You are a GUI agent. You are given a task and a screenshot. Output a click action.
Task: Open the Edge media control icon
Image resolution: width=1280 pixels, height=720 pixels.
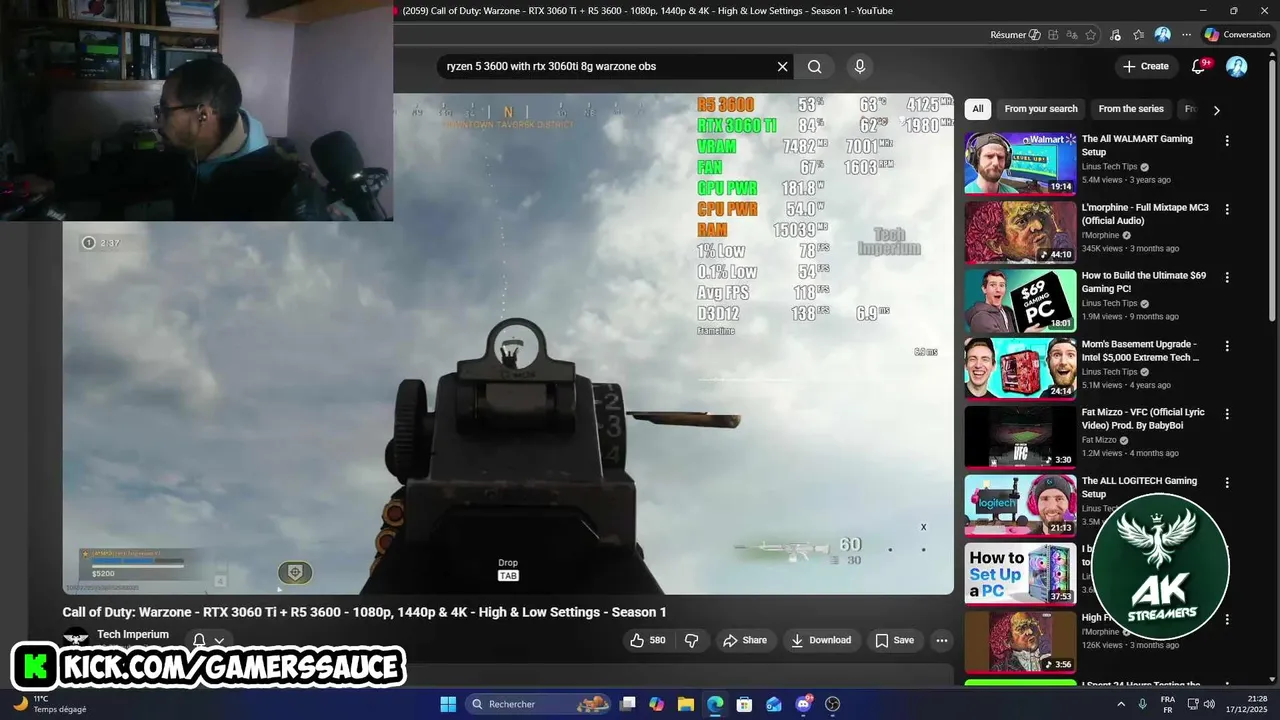(1115, 35)
